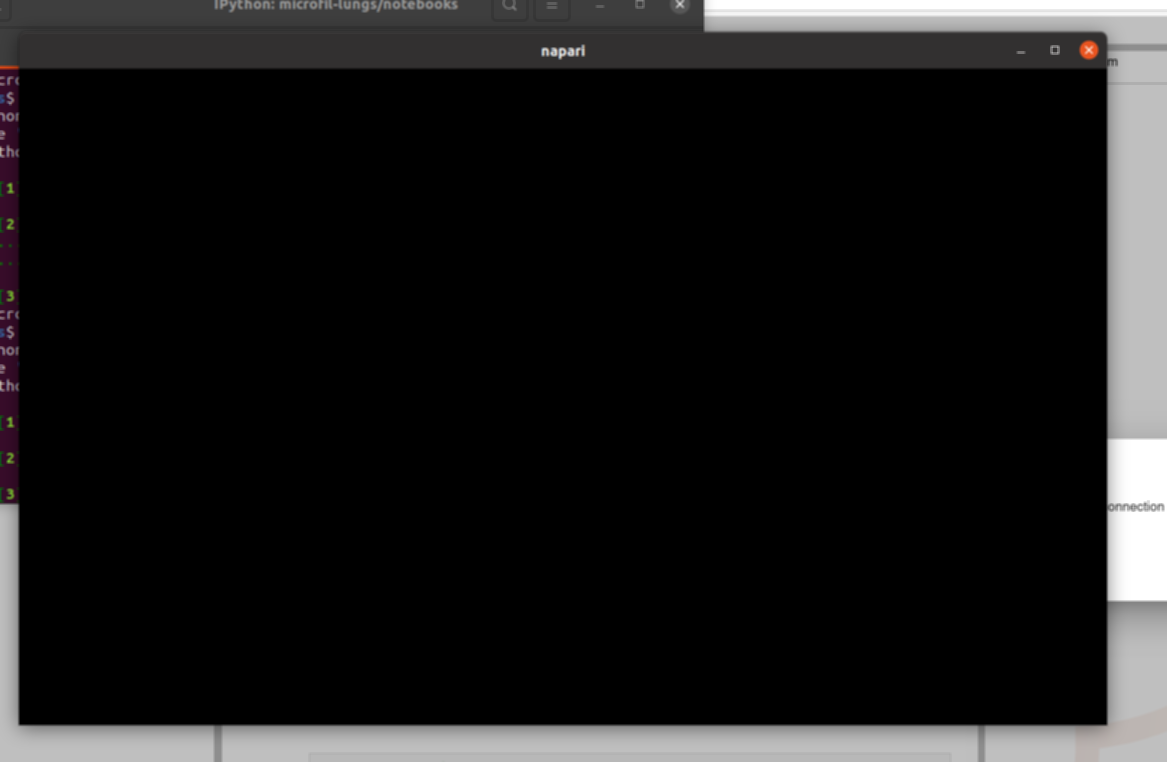
Task: Maximize the IPython terminal window
Action: (639, 5)
